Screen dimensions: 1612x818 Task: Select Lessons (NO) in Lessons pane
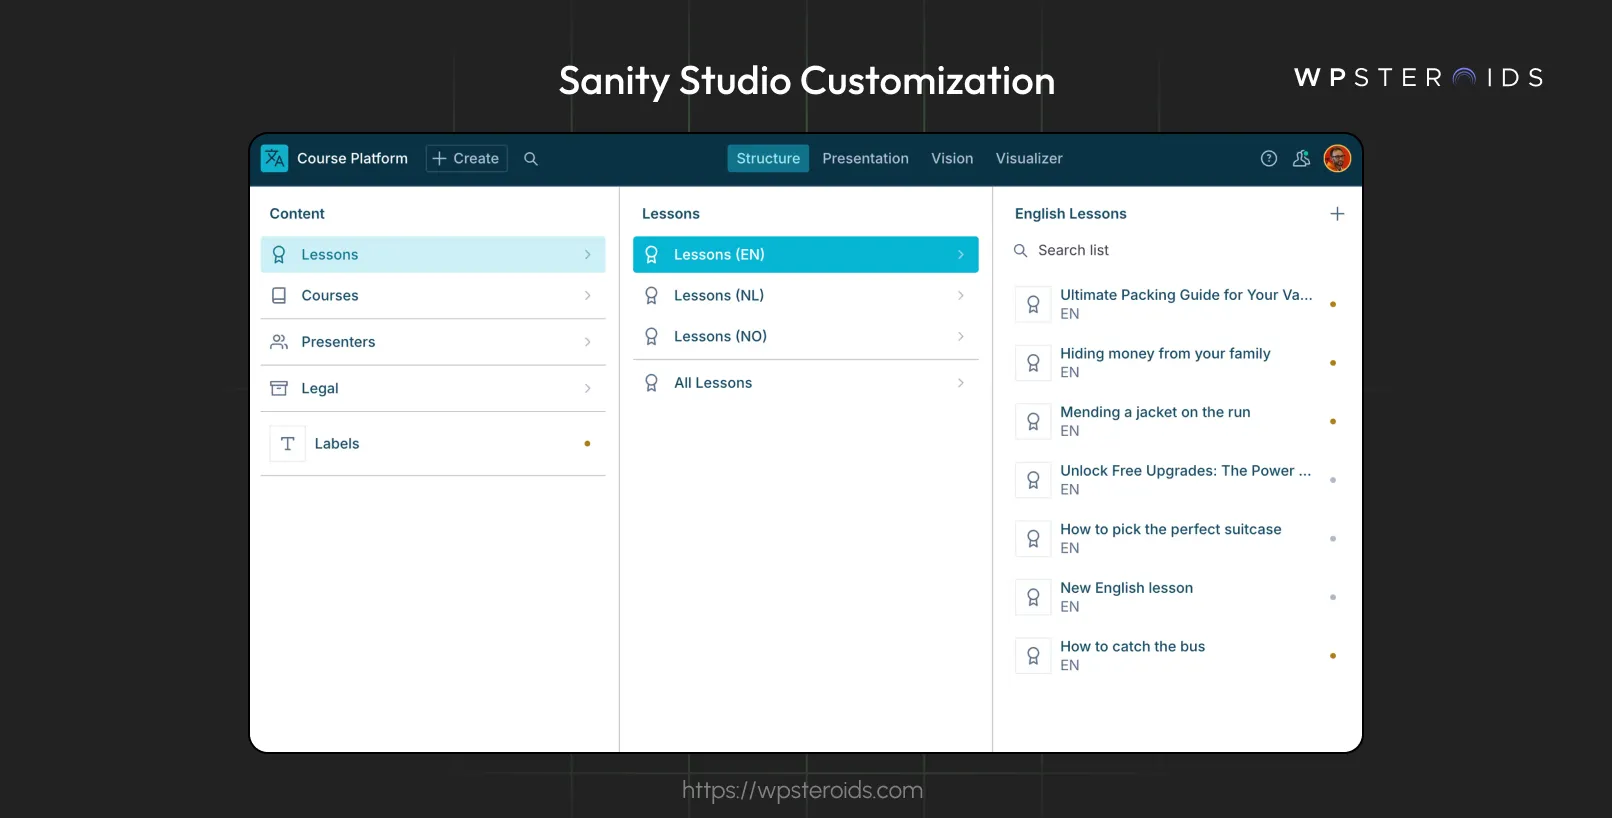click(806, 337)
